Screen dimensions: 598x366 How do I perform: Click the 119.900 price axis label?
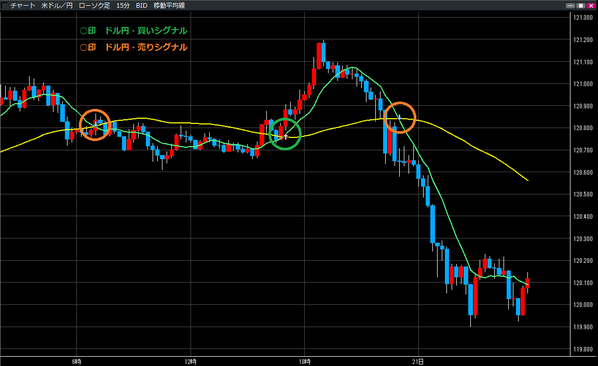click(583, 327)
